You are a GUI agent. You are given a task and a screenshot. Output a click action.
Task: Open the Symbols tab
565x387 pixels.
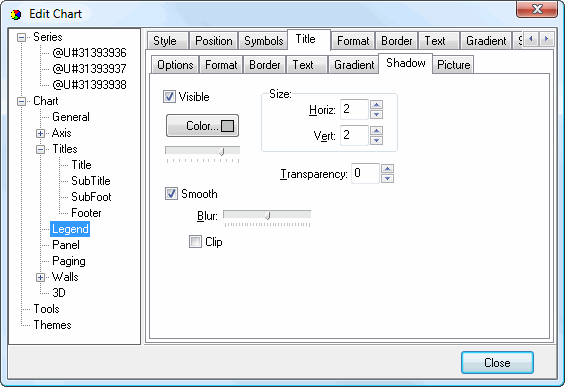tap(263, 41)
